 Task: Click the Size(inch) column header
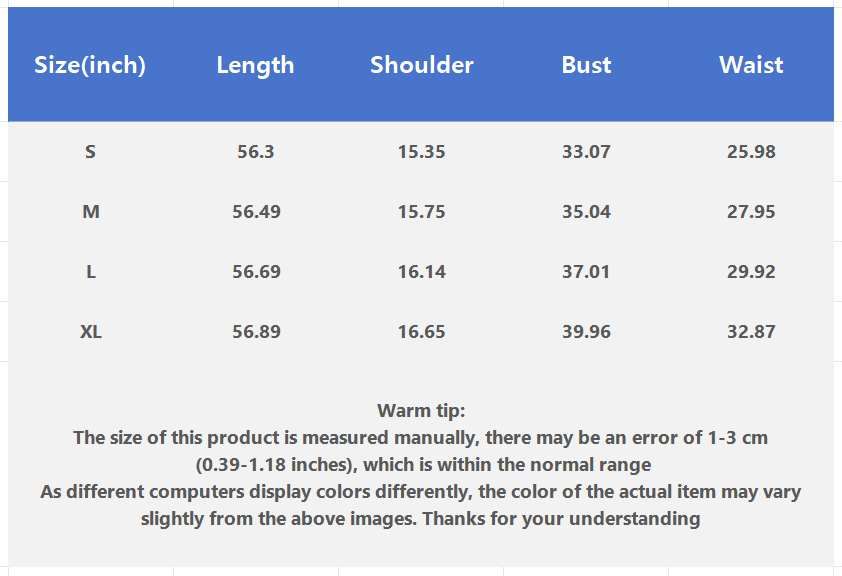pos(90,65)
